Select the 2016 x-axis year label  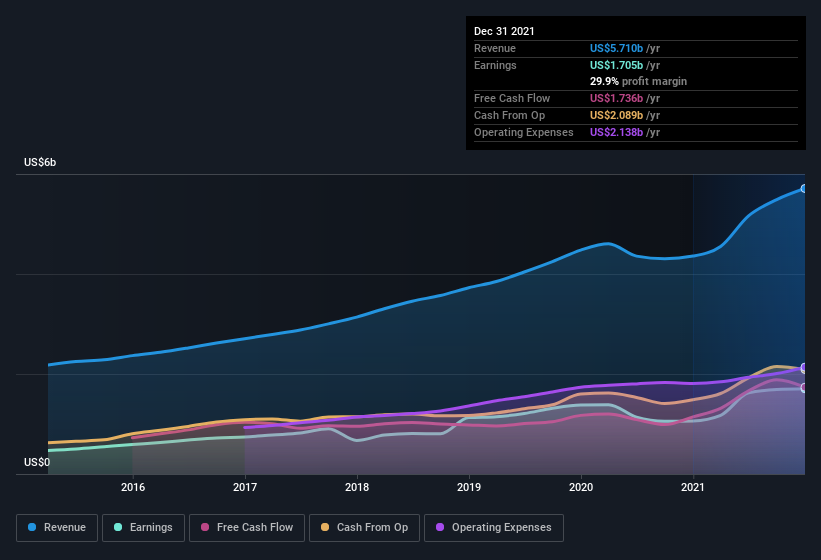tap(133, 487)
